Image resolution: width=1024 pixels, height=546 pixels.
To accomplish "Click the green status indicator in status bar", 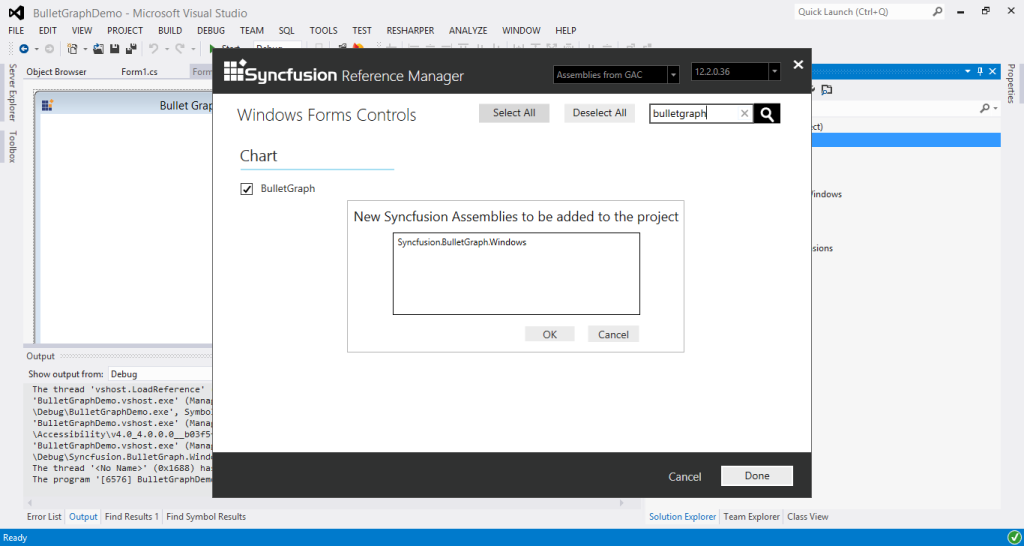I will click(1013, 538).
